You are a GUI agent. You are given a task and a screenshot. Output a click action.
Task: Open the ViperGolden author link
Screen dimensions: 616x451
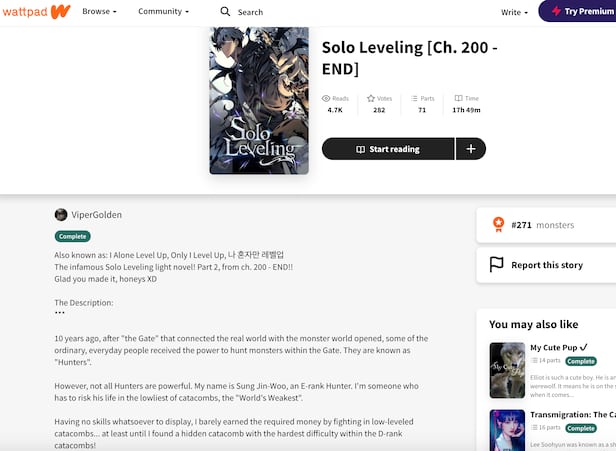tap(97, 214)
